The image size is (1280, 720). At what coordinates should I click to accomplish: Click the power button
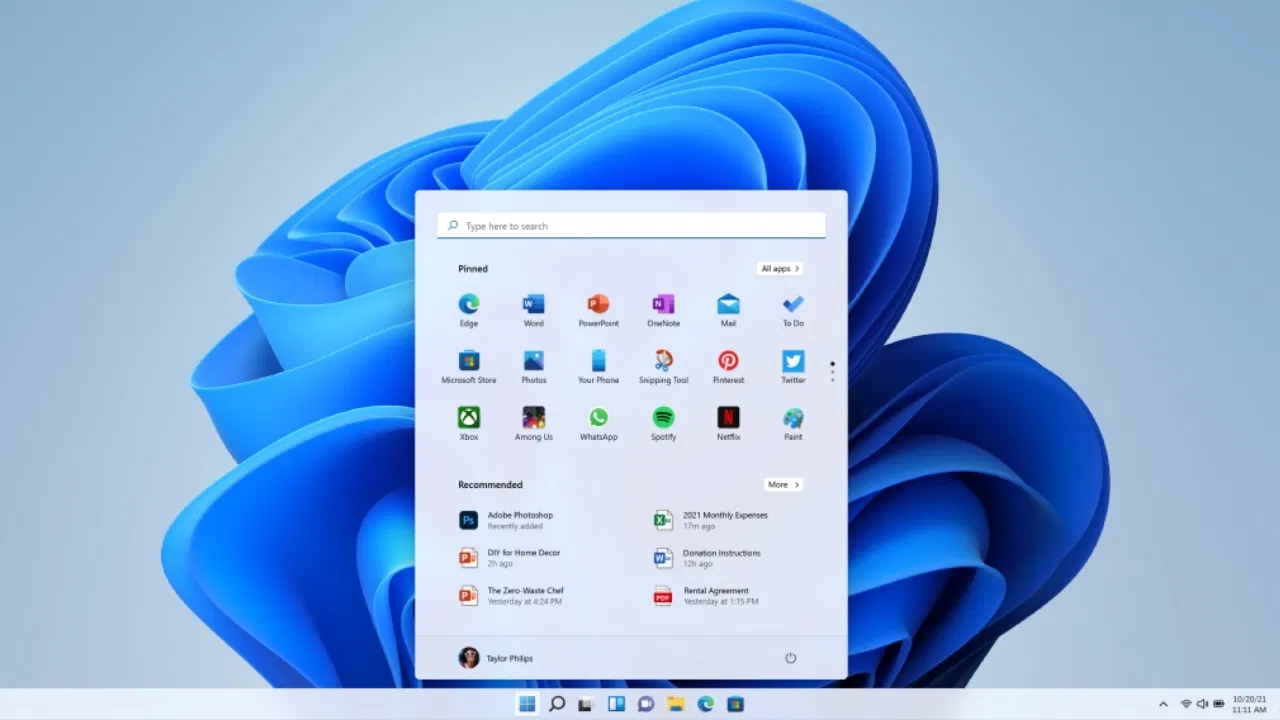[790, 658]
